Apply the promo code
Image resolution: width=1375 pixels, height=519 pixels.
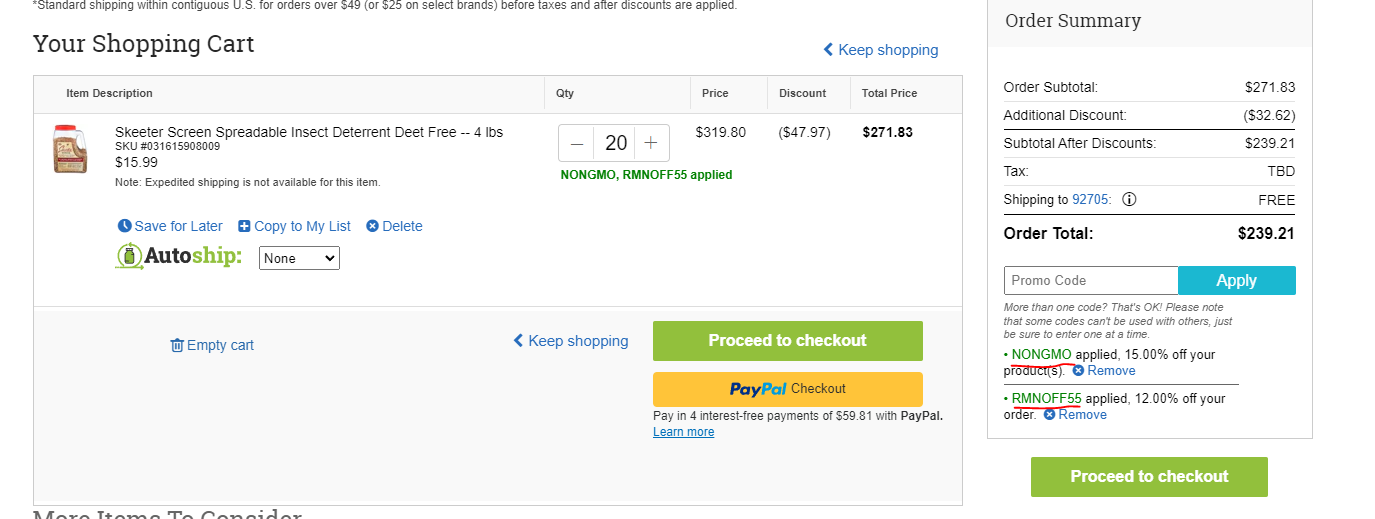point(1237,280)
